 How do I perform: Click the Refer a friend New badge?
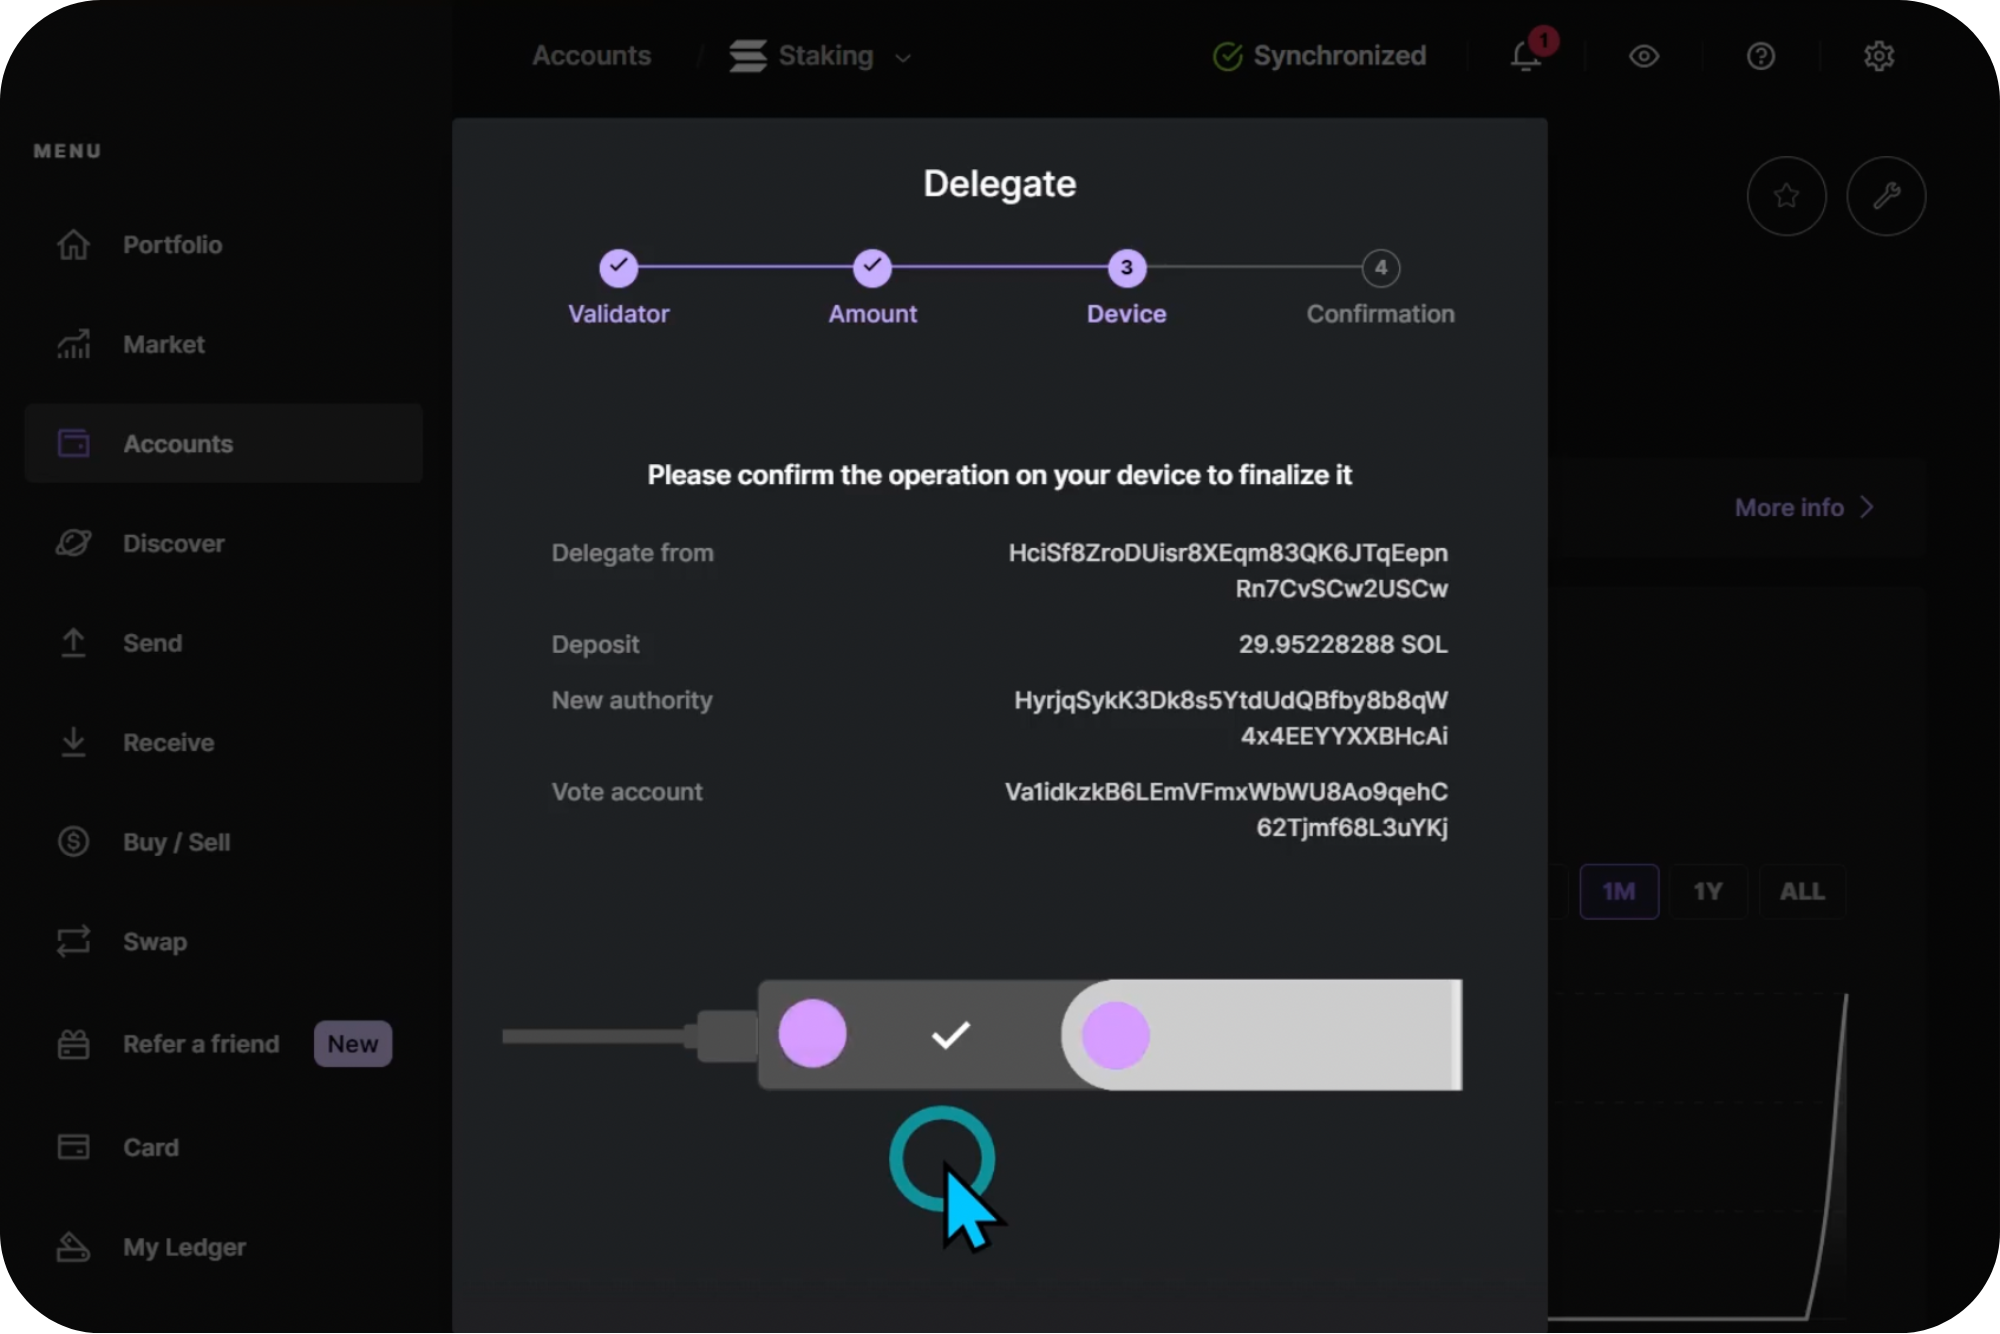352,1044
